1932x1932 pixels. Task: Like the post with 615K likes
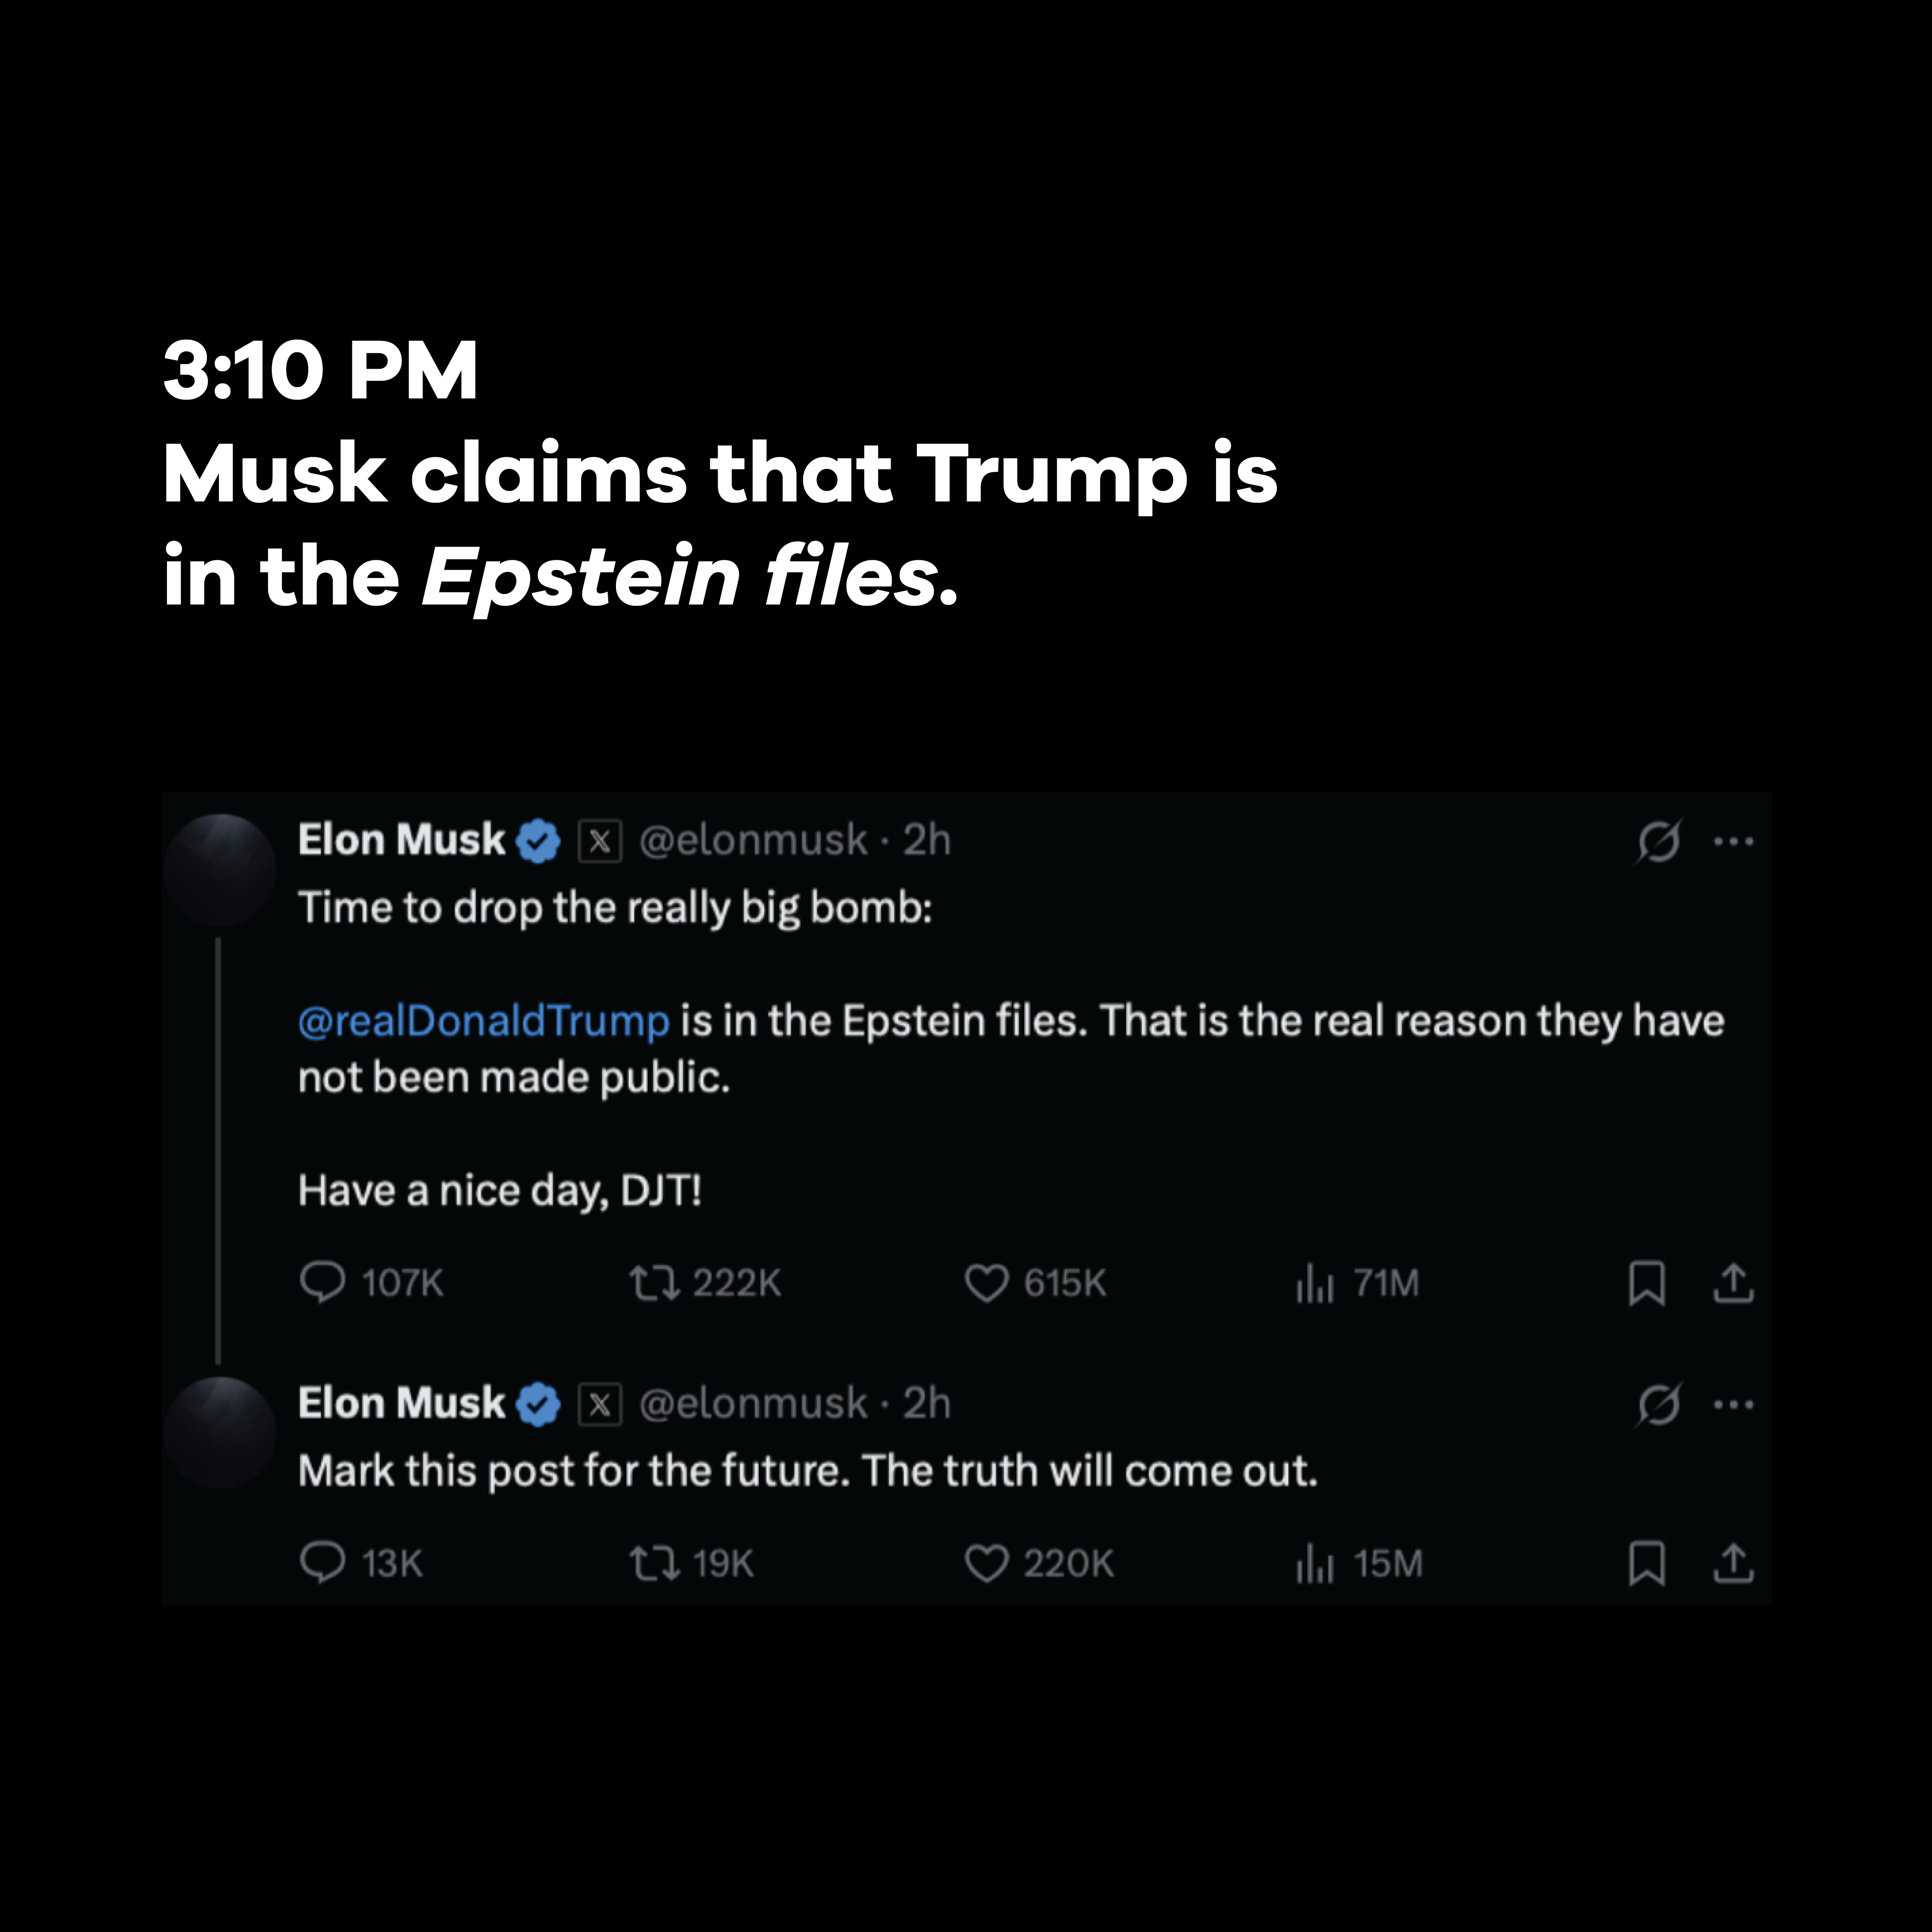(986, 1282)
